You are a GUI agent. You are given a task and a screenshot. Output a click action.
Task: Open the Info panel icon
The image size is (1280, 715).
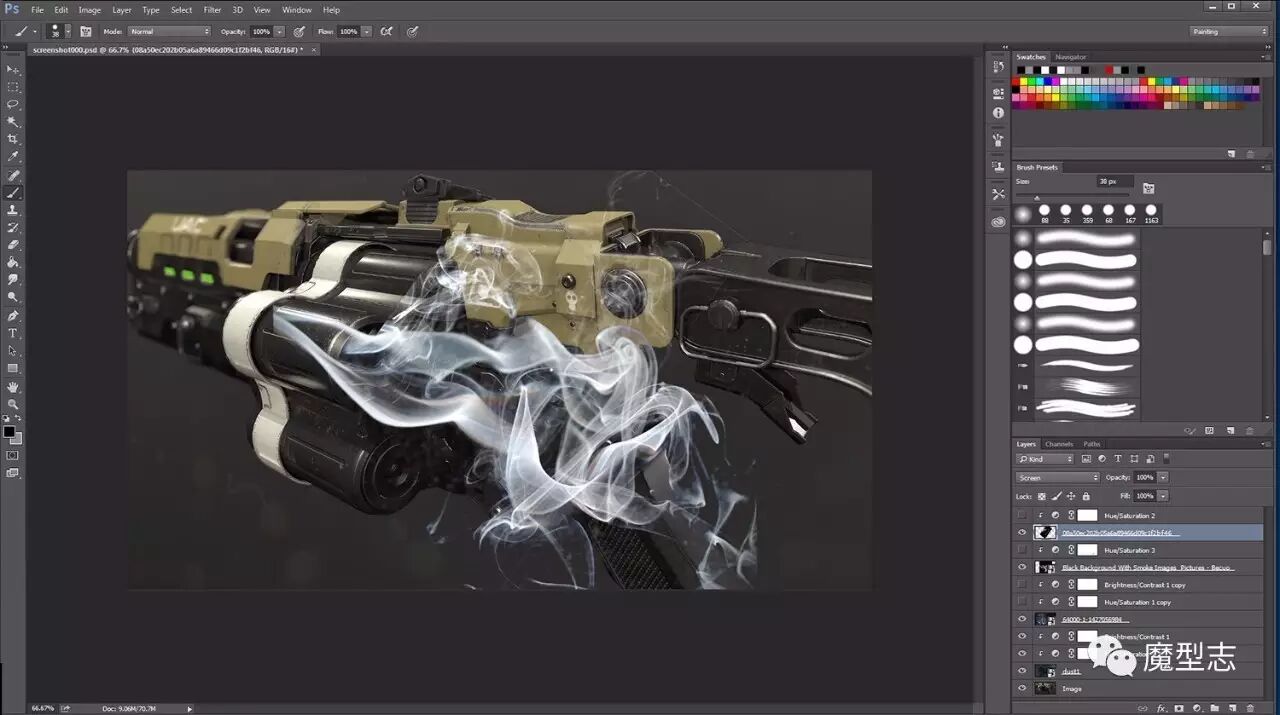pyautogui.click(x=998, y=113)
